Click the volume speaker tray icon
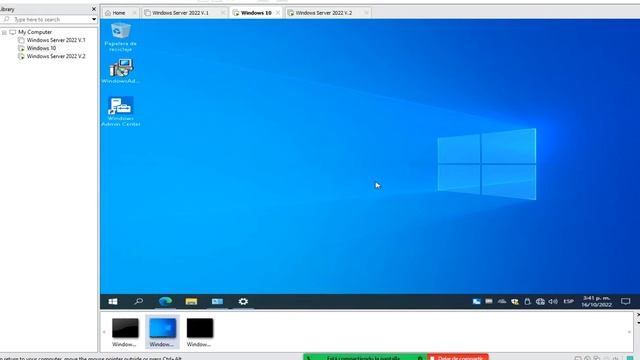Image resolution: width=640 pixels, height=360 pixels. click(553, 302)
